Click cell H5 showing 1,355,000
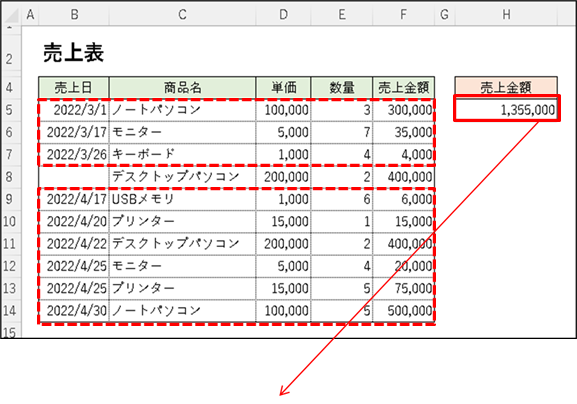Screen dimensions: 577x404 click(506, 109)
